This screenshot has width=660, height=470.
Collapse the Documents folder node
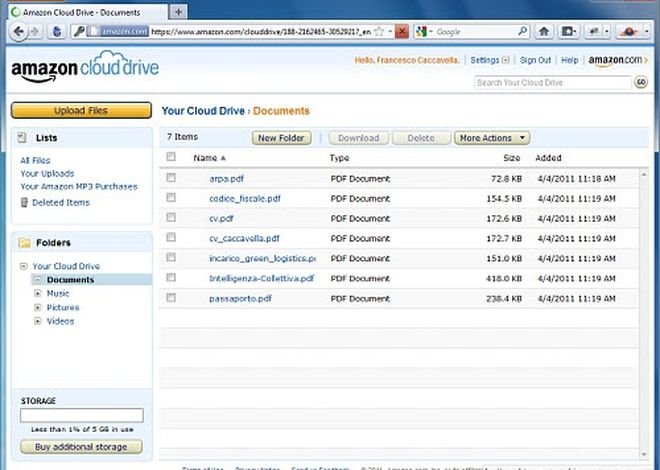(x=38, y=280)
